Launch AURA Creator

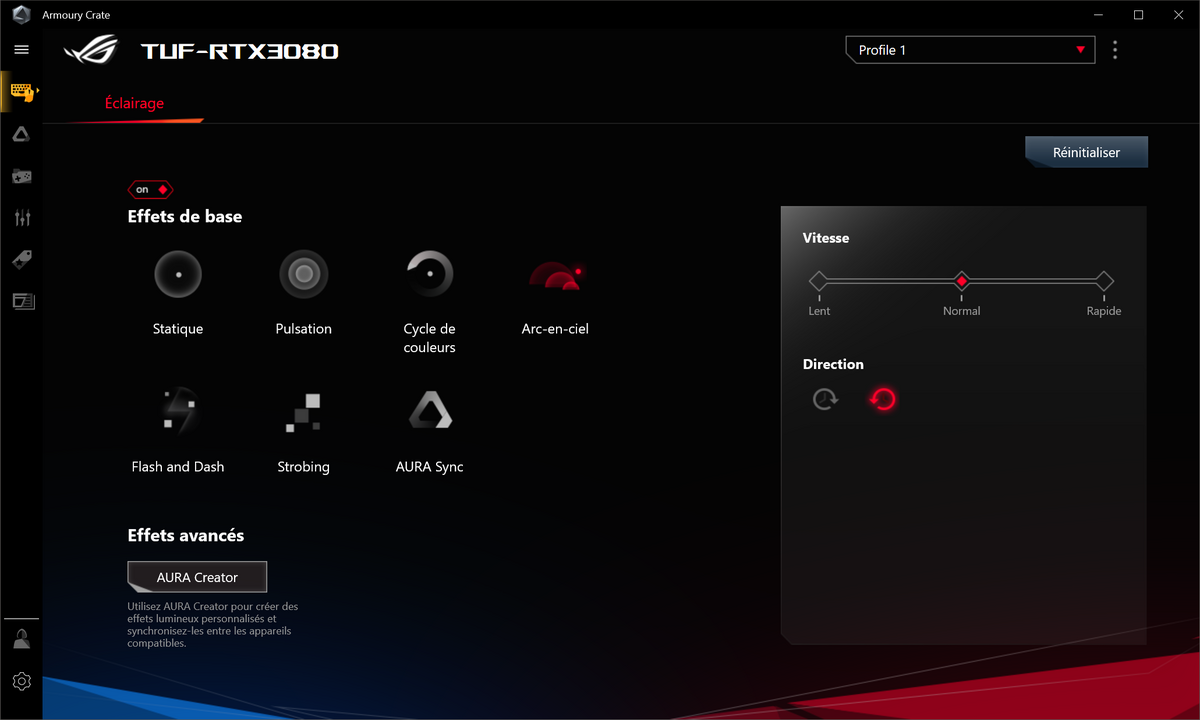click(197, 577)
